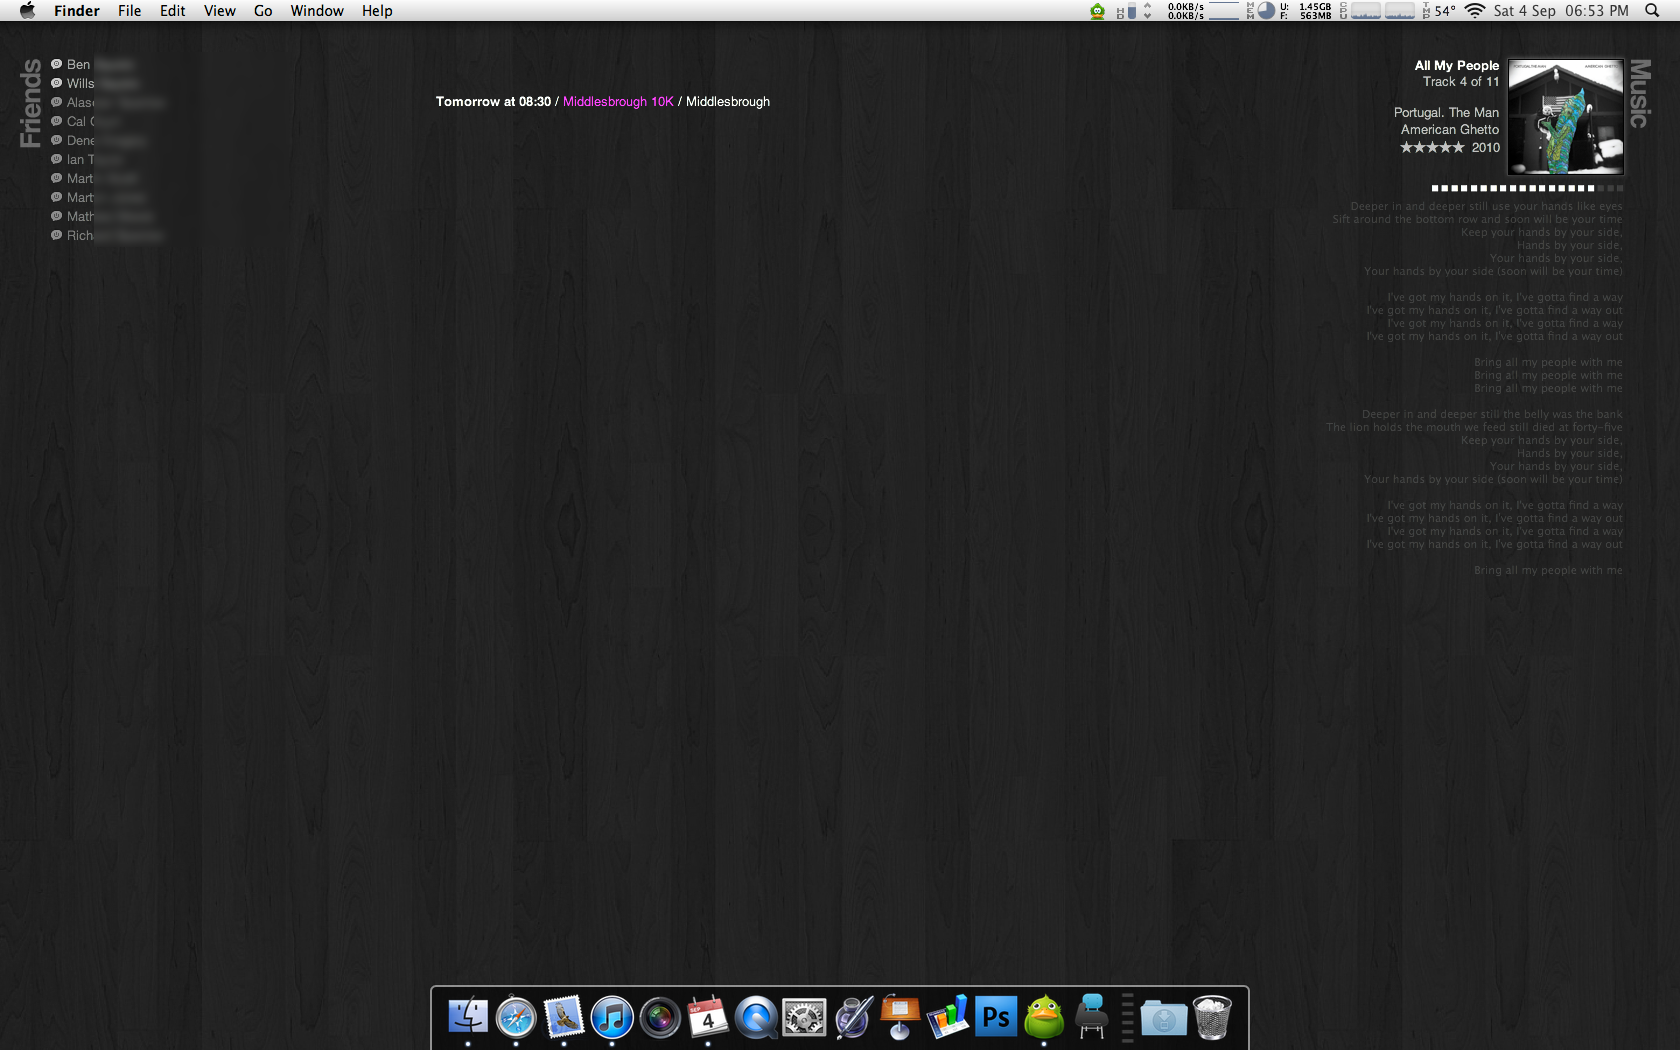Click the Adium duck menu bar icon

click(x=1097, y=11)
